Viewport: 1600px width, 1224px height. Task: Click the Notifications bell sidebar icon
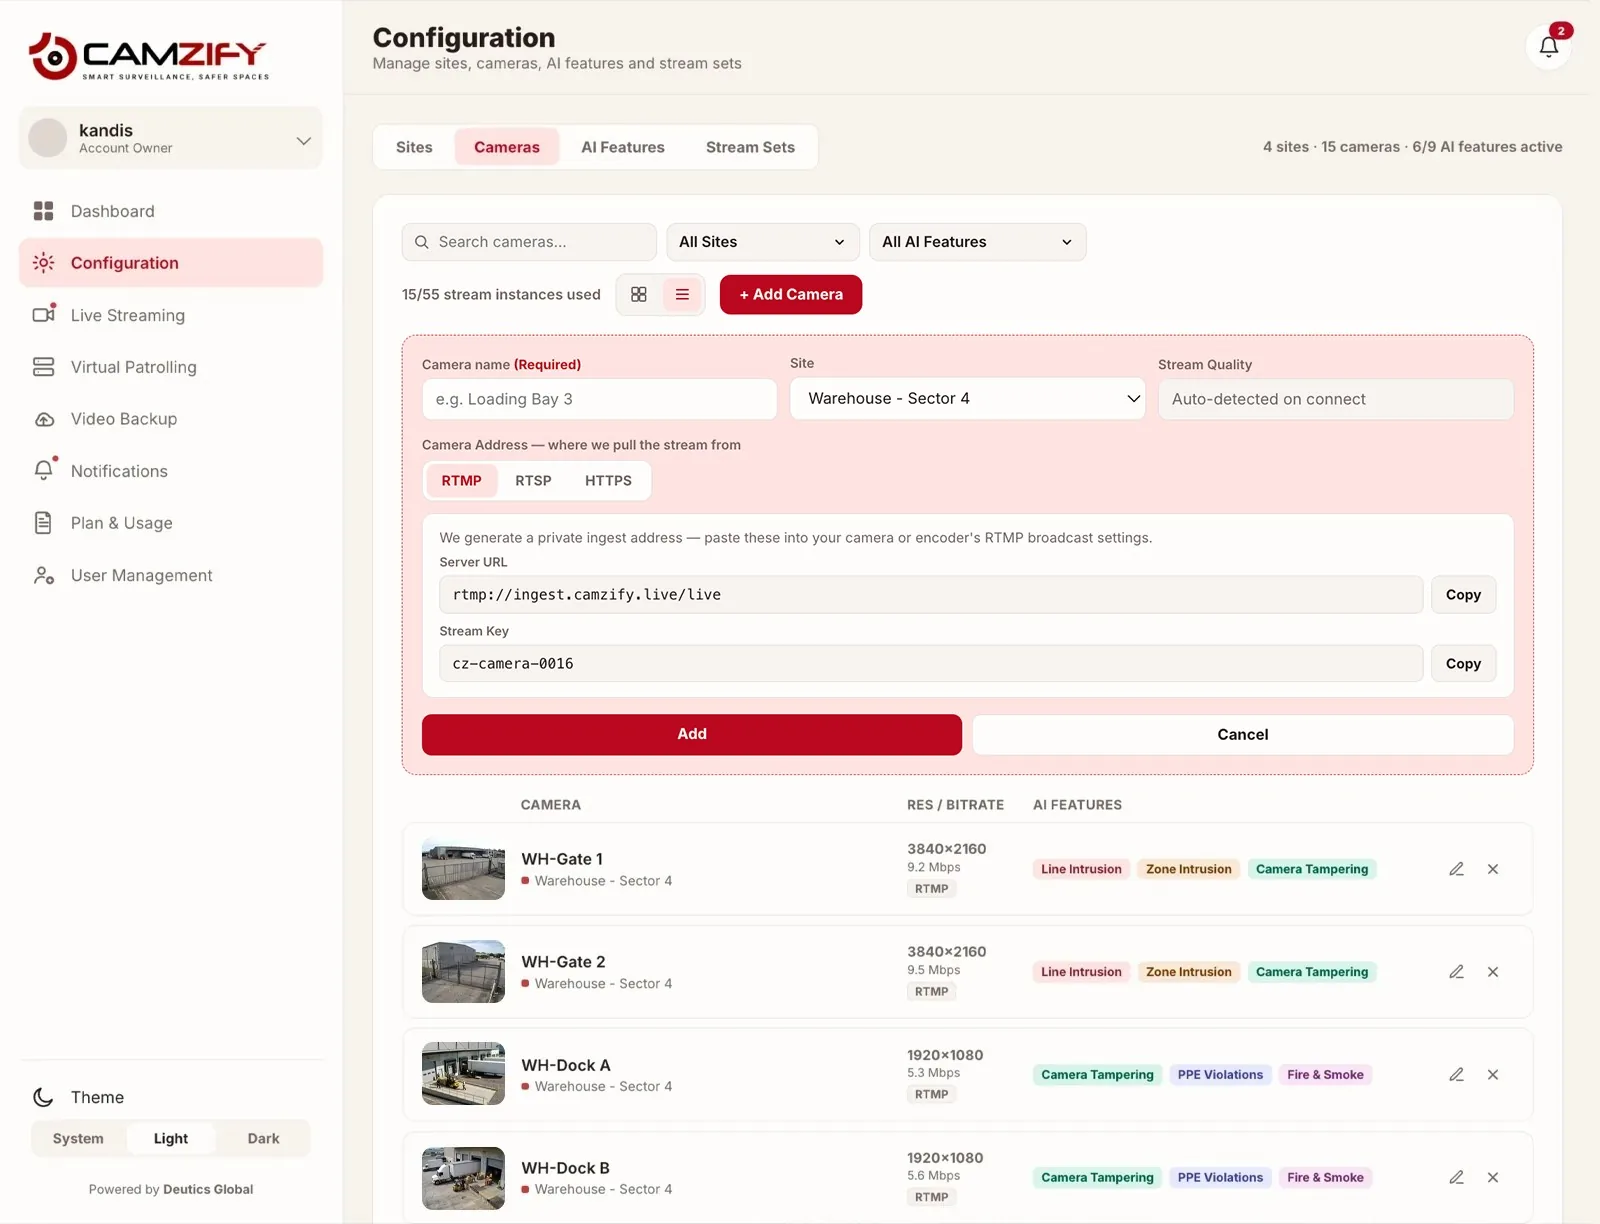44,471
